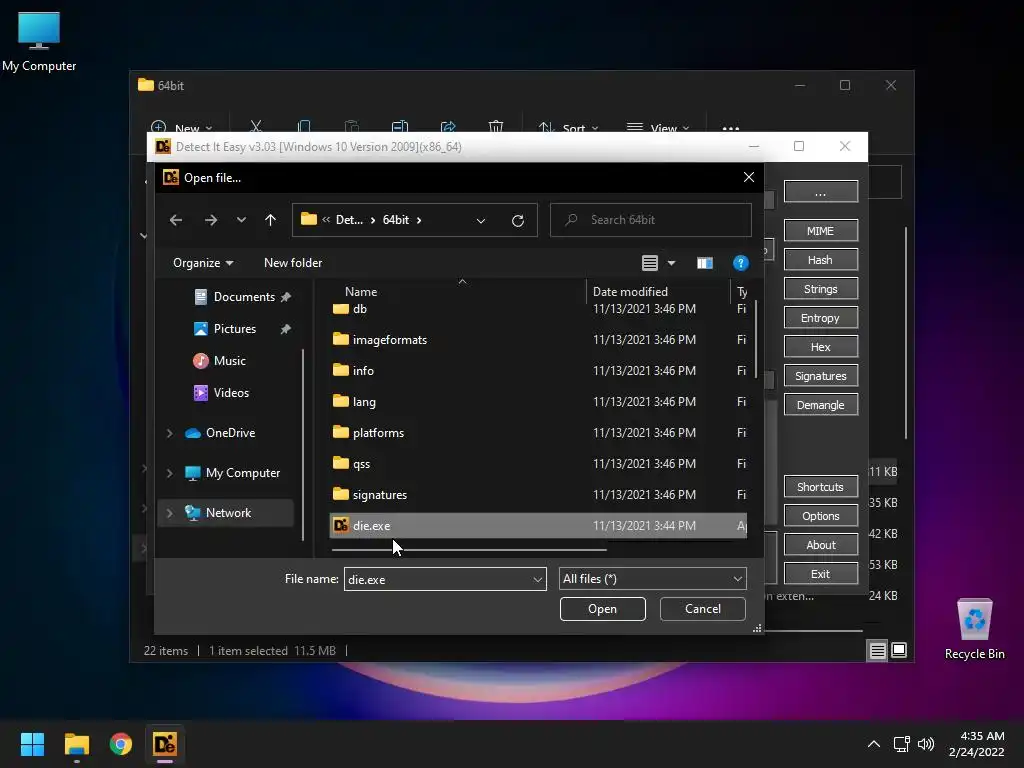Select the signatures folder

(x=538, y=494)
